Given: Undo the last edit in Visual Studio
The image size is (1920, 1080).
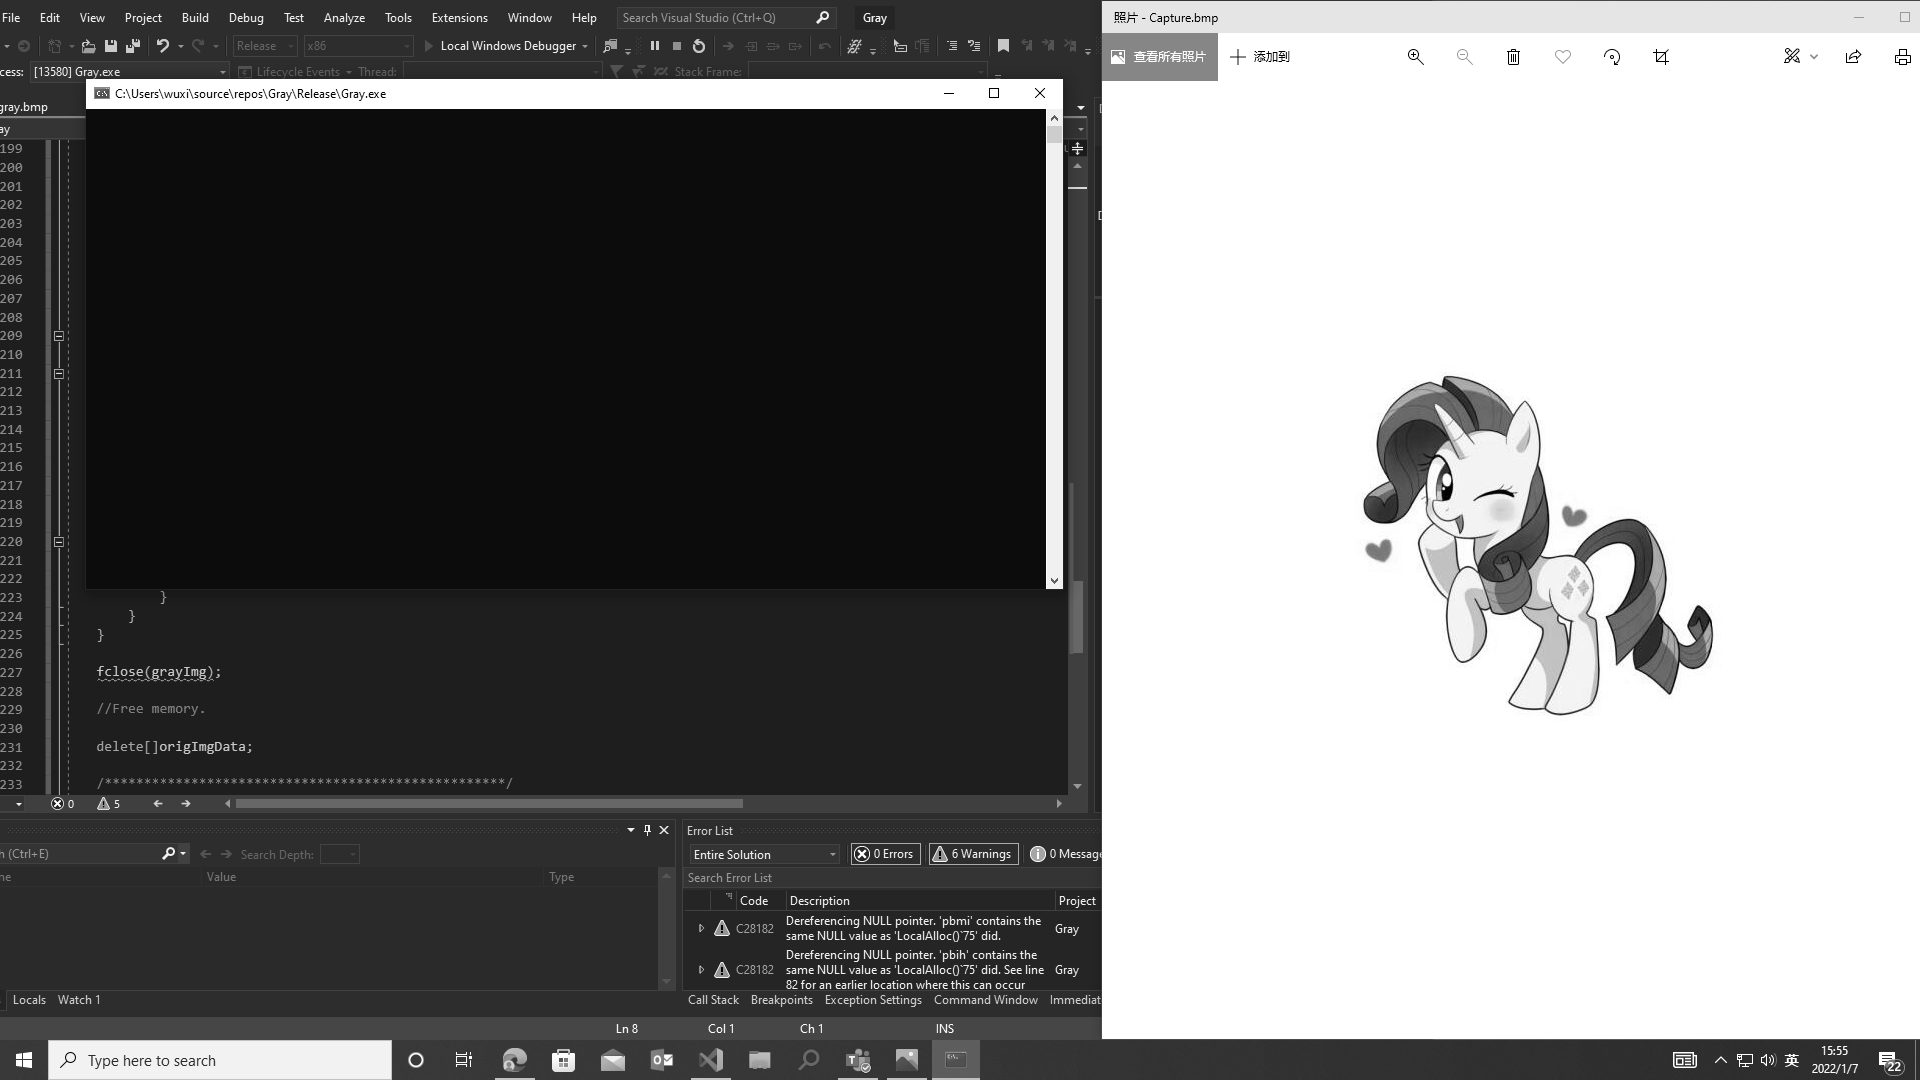Looking at the screenshot, I should (162, 46).
